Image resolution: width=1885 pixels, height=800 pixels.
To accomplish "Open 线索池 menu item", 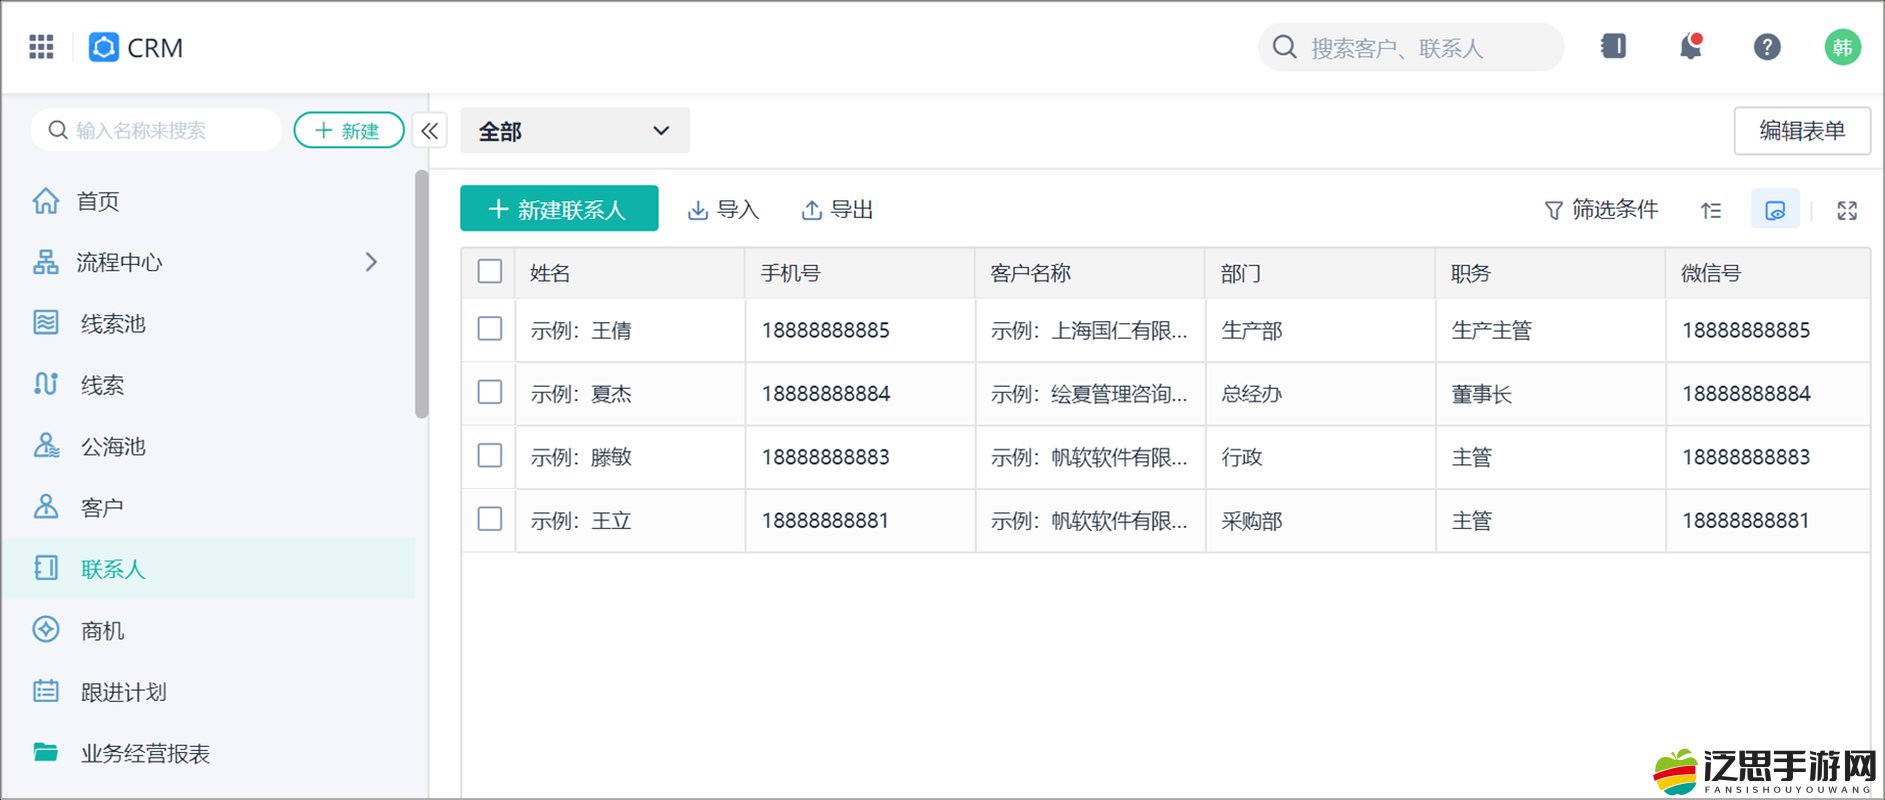I will click(x=207, y=323).
